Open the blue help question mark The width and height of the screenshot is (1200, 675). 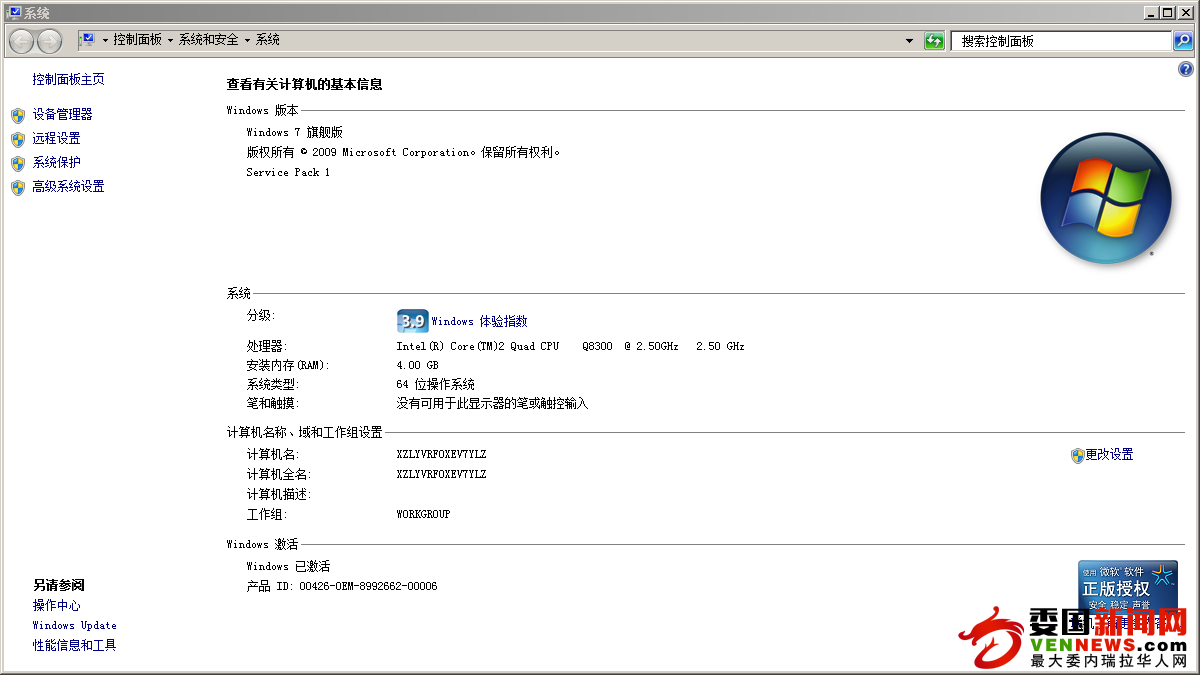pyautogui.click(x=1186, y=69)
